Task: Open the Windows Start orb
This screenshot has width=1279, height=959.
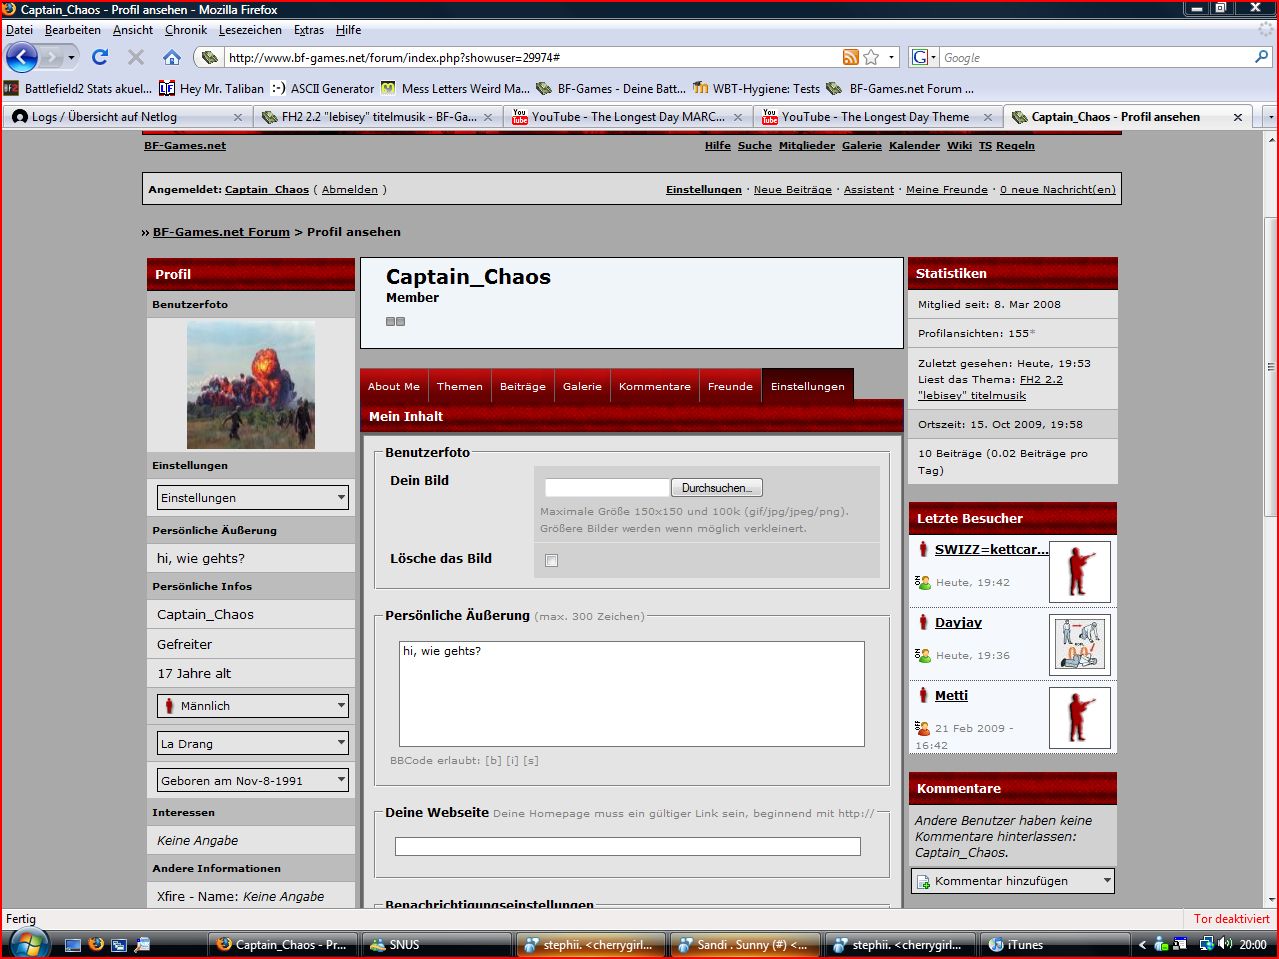Action: tap(27, 943)
